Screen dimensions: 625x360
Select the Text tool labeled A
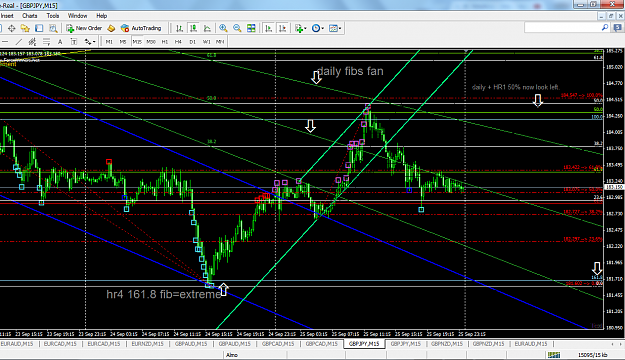pyautogui.click(x=60, y=42)
